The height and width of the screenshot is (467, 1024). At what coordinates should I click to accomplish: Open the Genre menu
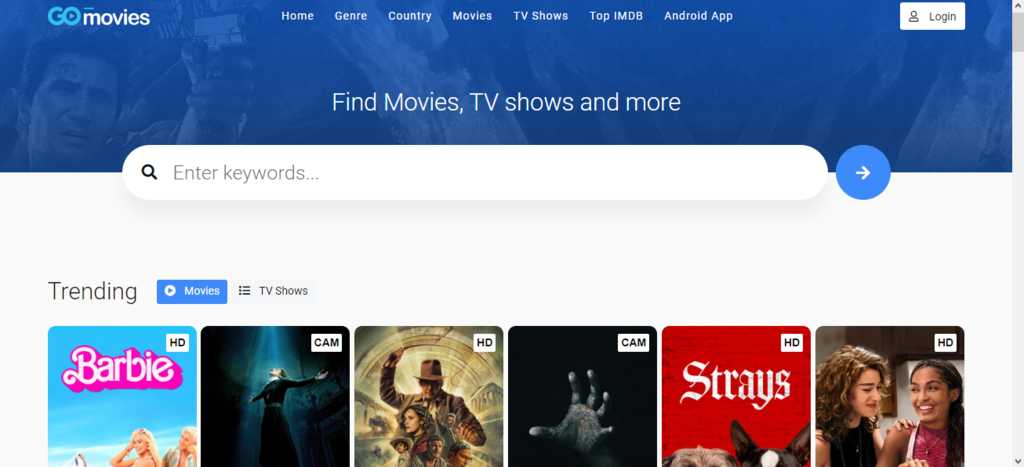click(x=351, y=16)
